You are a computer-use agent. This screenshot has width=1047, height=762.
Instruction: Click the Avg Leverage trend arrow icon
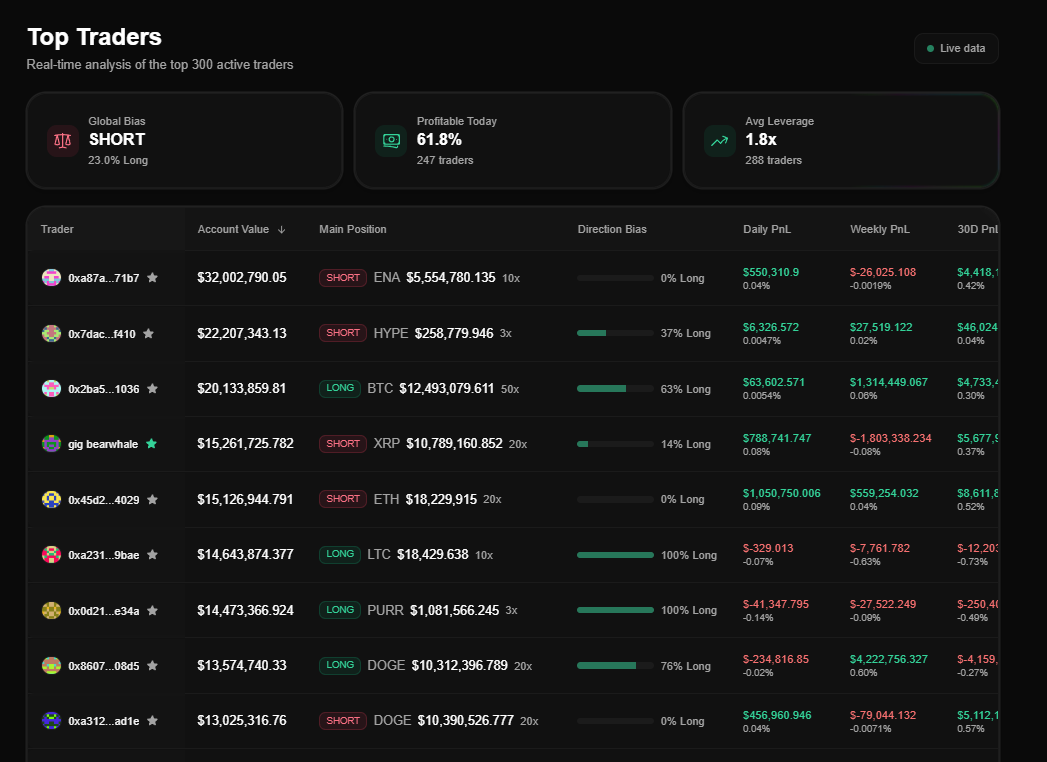click(719, 140)
